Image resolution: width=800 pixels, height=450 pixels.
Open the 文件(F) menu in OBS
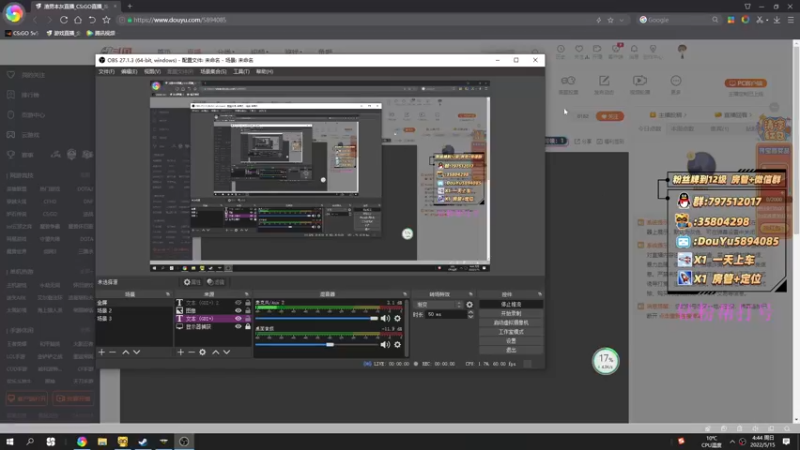pyautogui.click(x=106, y=71)
